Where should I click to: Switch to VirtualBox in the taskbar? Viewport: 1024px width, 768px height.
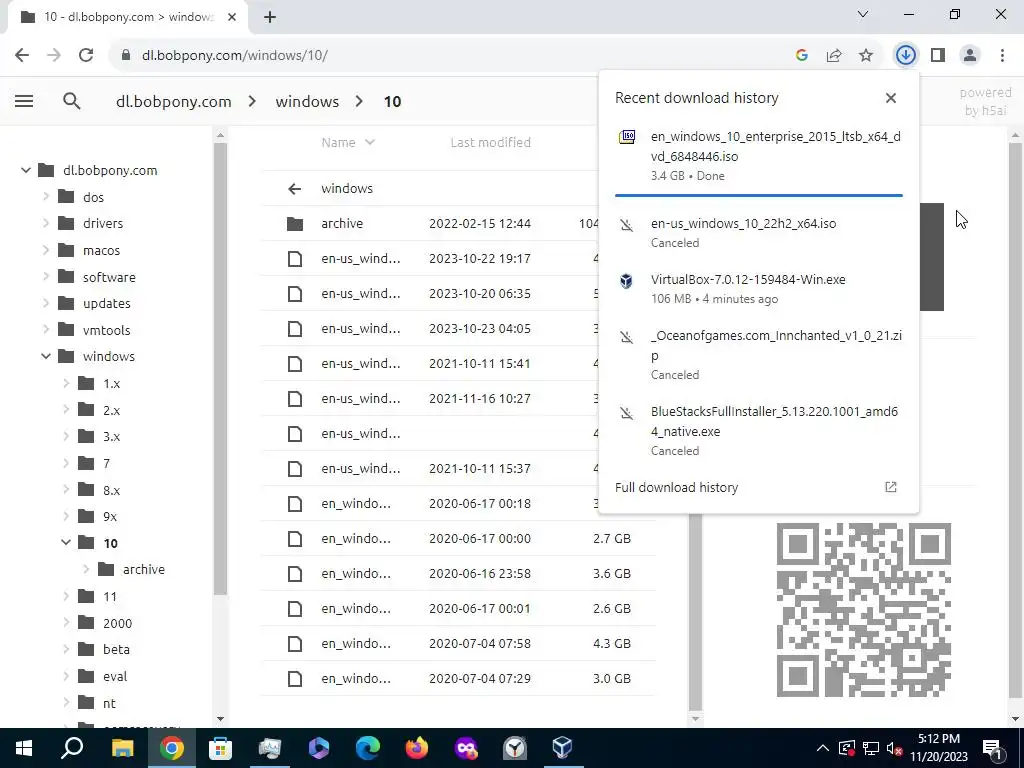pos(562,748)
